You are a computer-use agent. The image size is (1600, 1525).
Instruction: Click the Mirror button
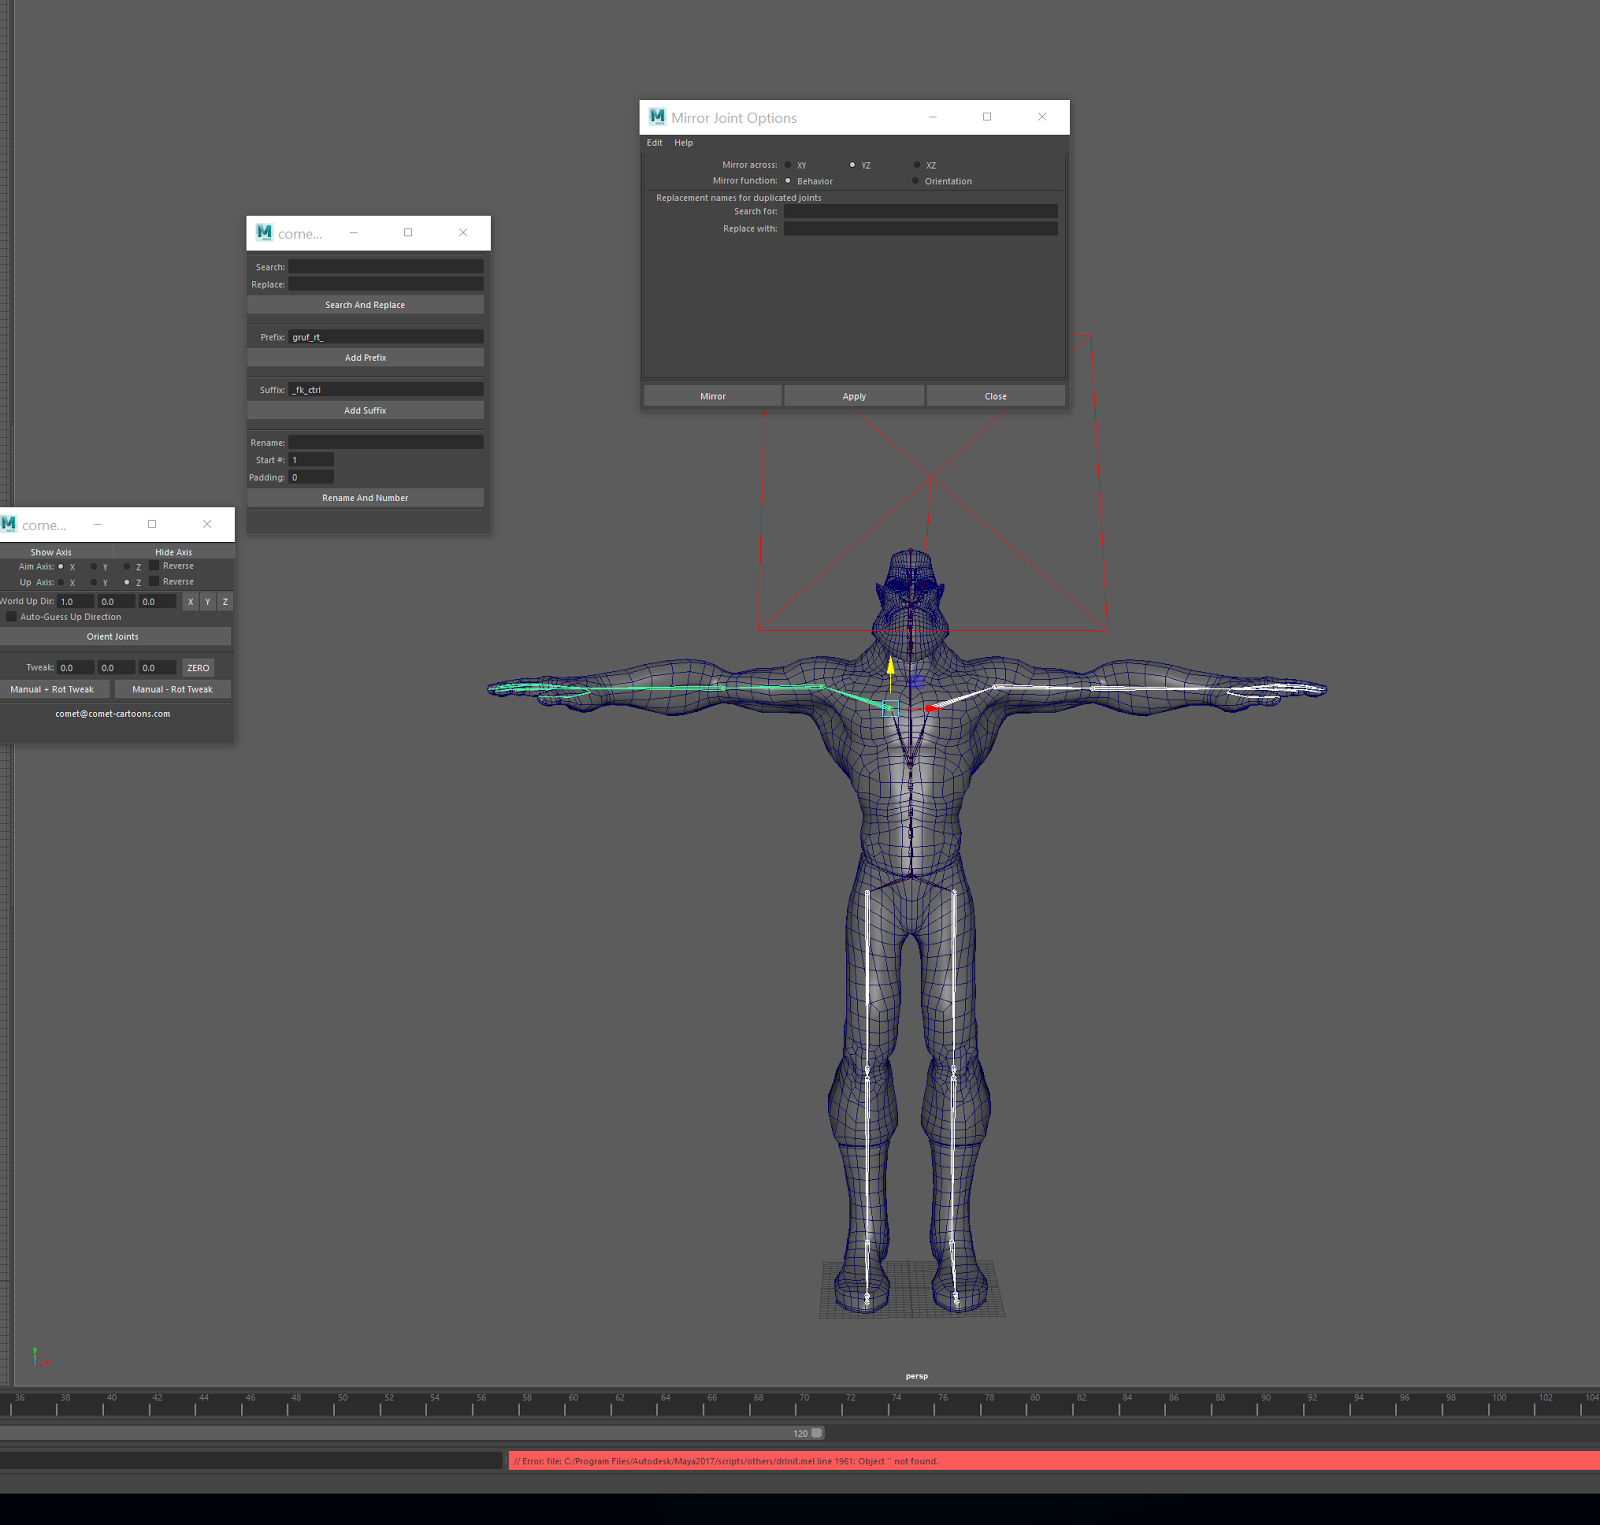point(712,395)
